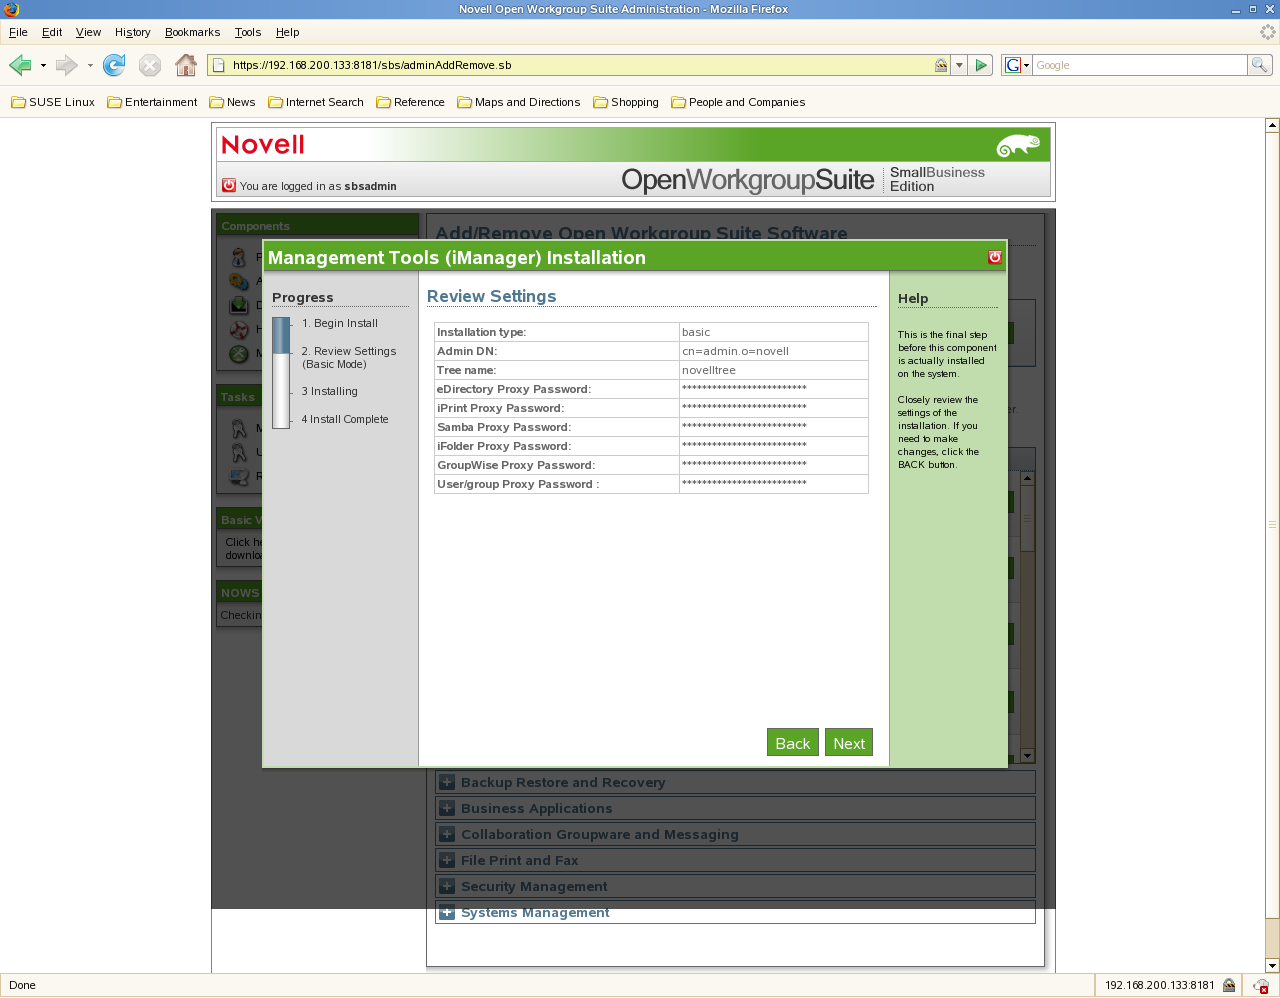Click the lifebuoy icon under Components
Image resolution: width=1280 pixels, height=998 pixels.
[x=239, y=329]
